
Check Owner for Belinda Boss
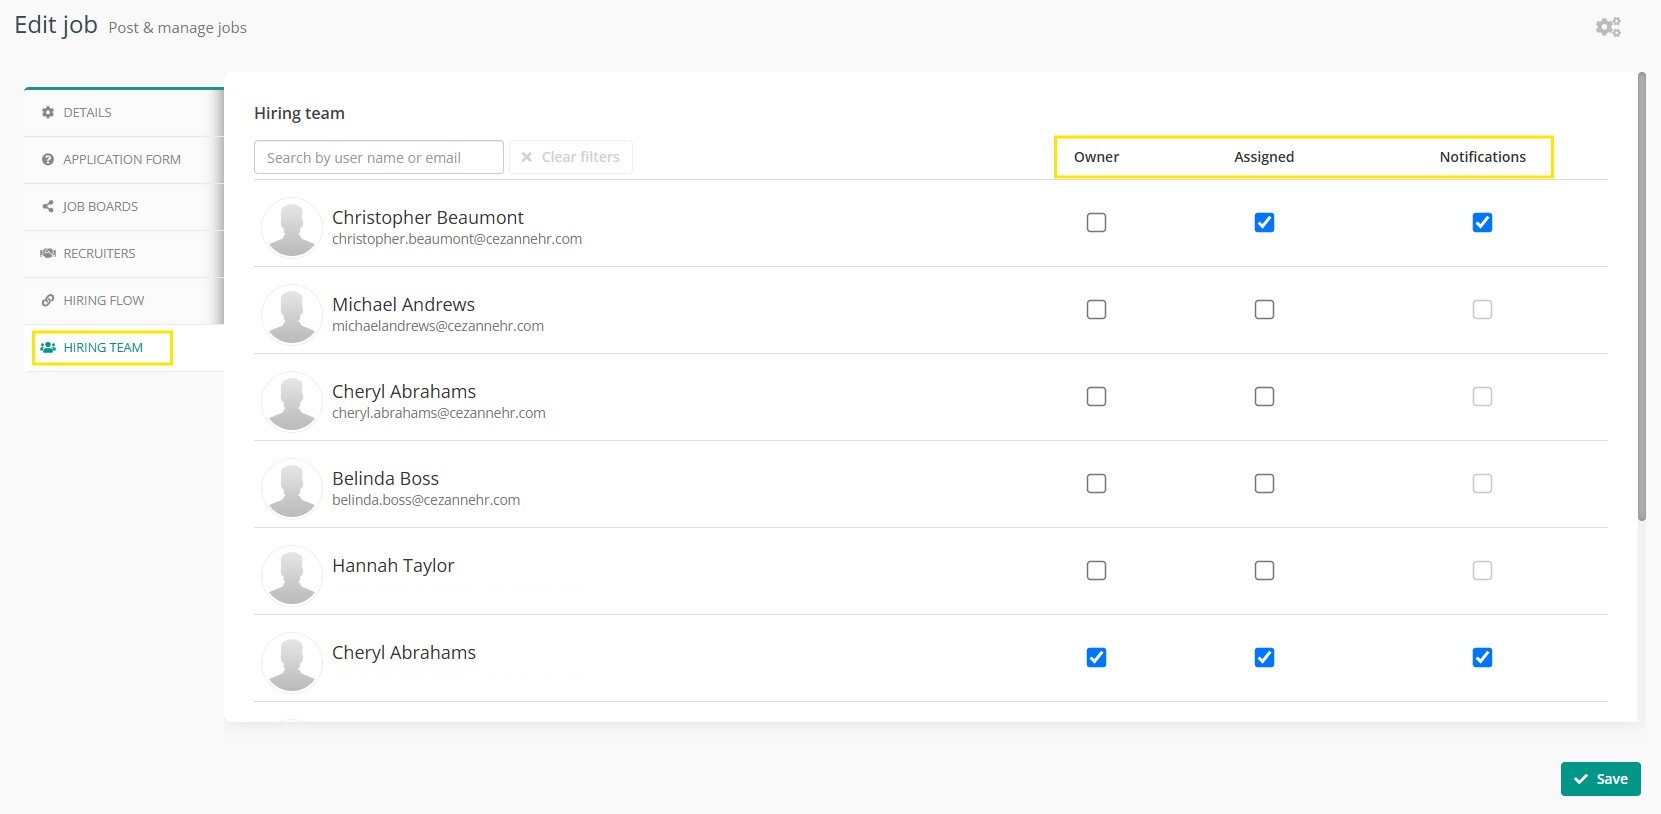coord(1096,484)
